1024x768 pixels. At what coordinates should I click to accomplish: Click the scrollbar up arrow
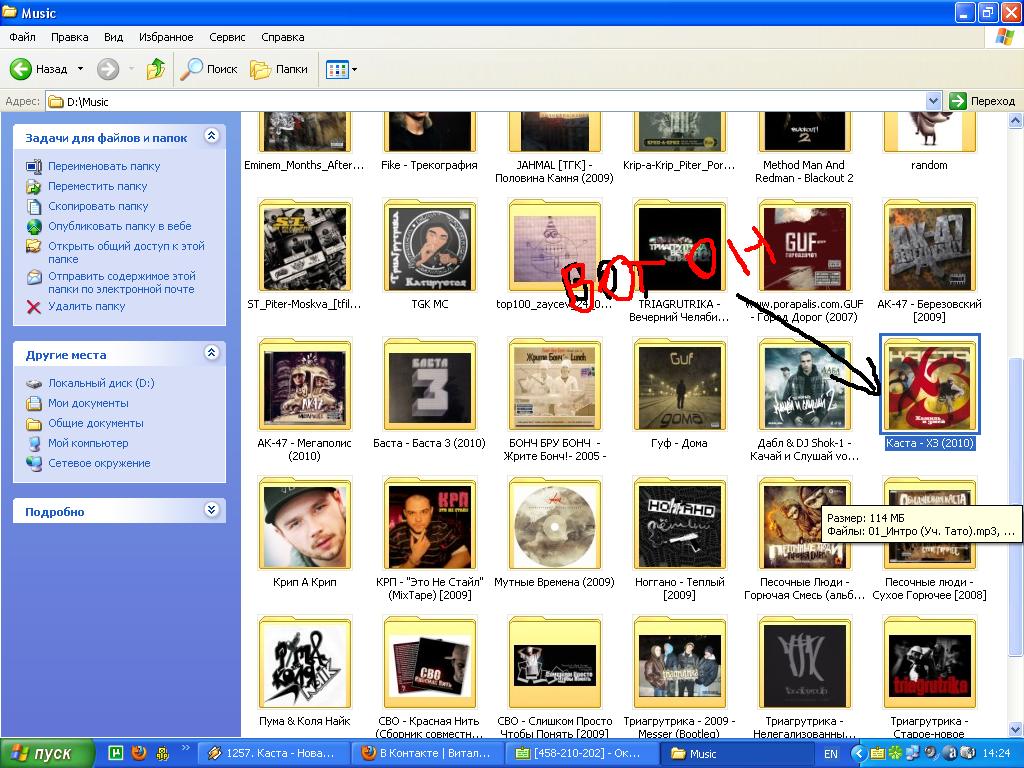1016,120
